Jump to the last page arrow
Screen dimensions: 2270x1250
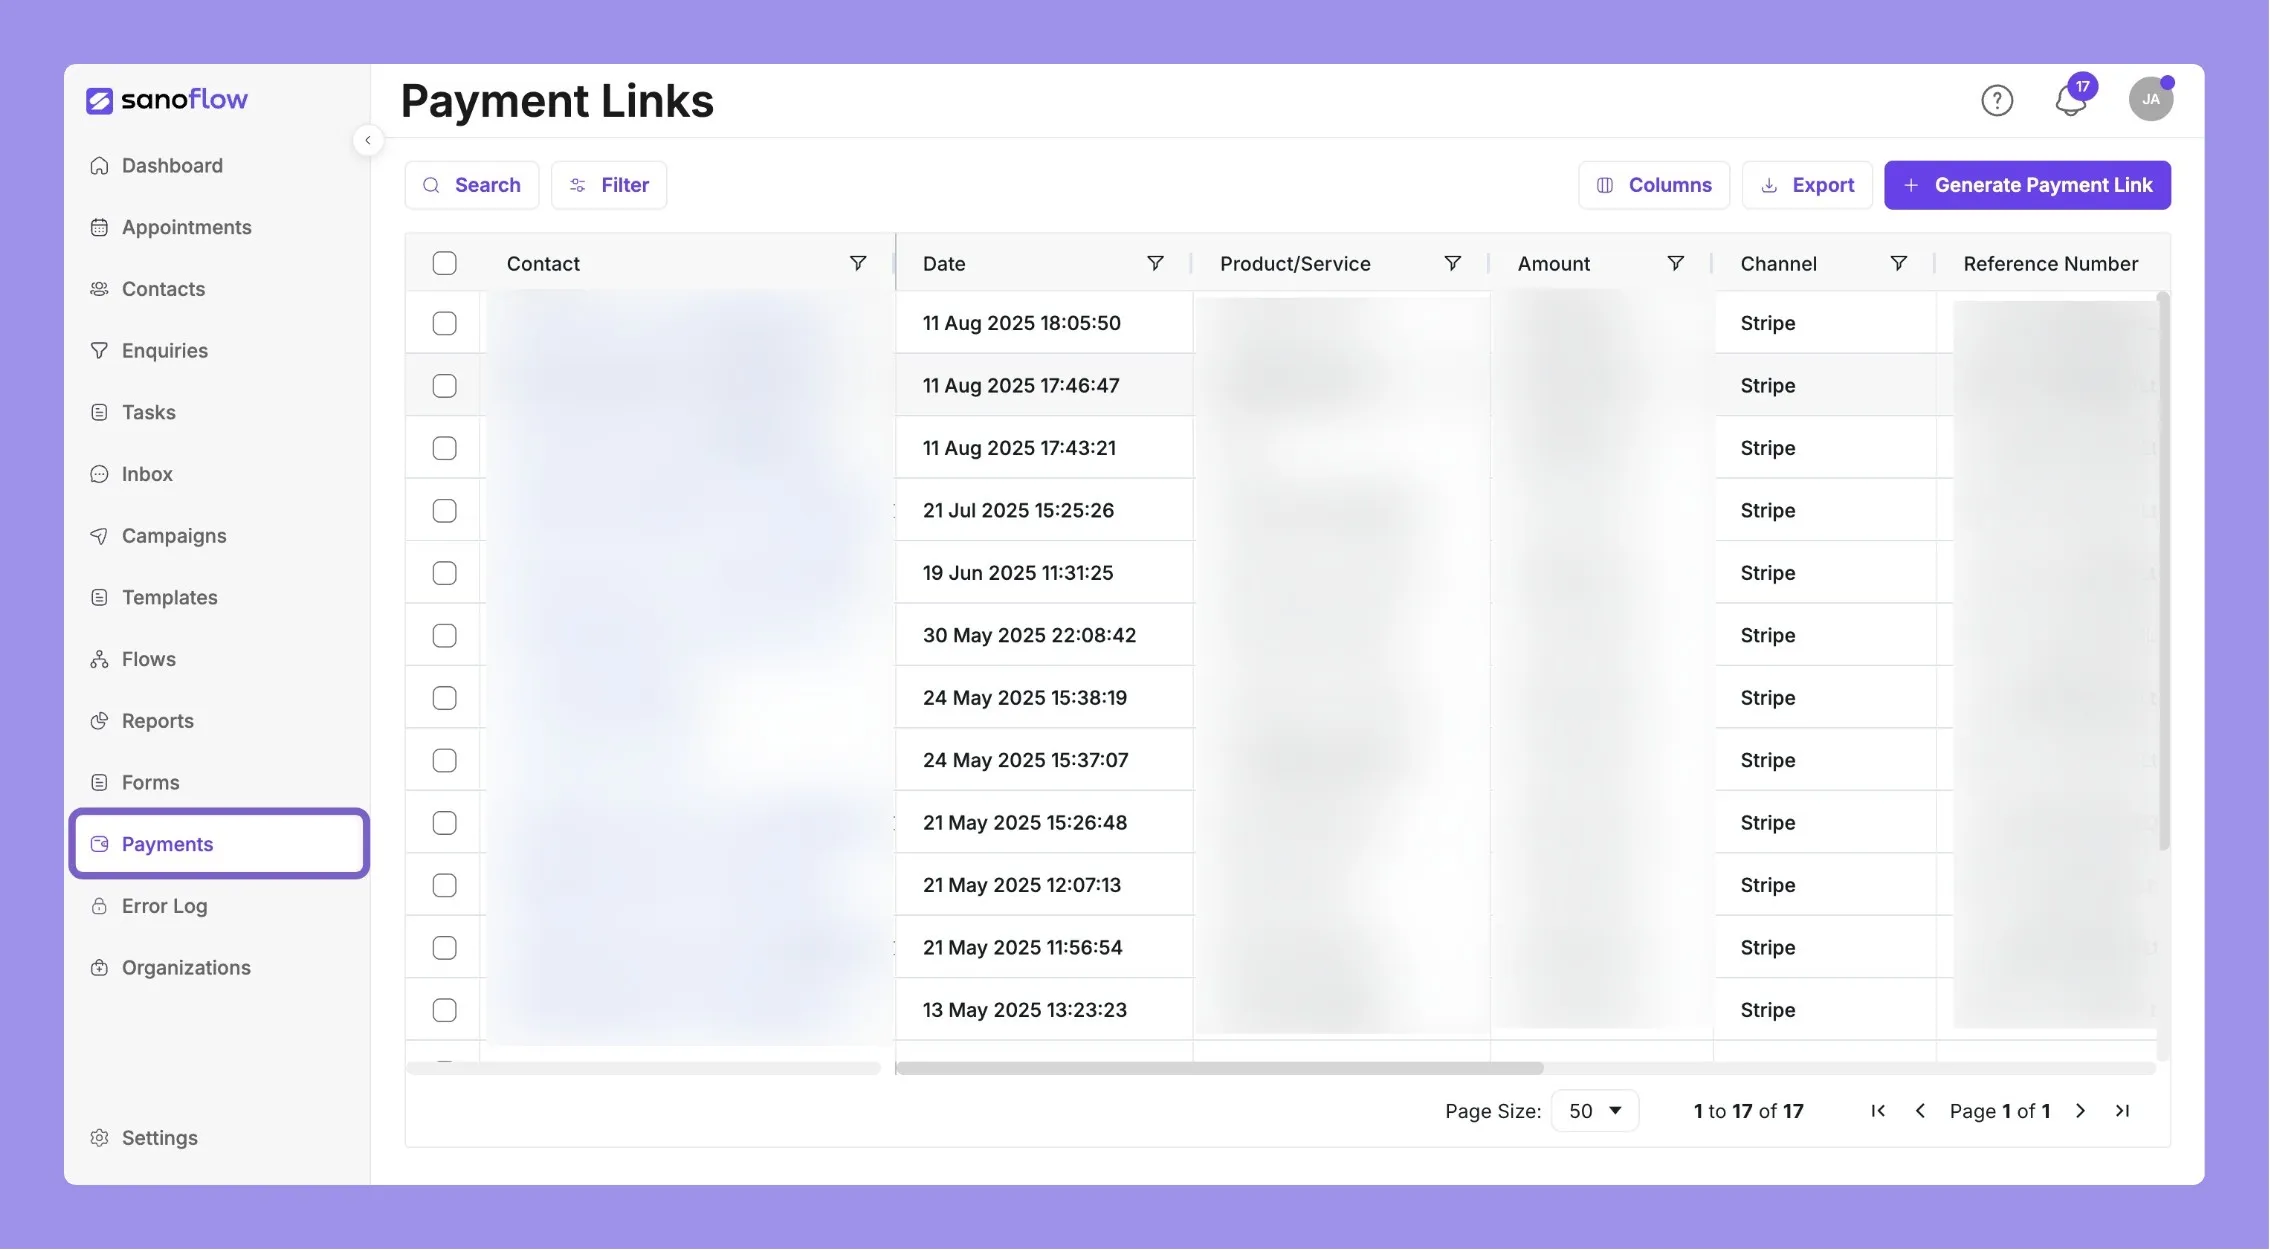2122,1111
